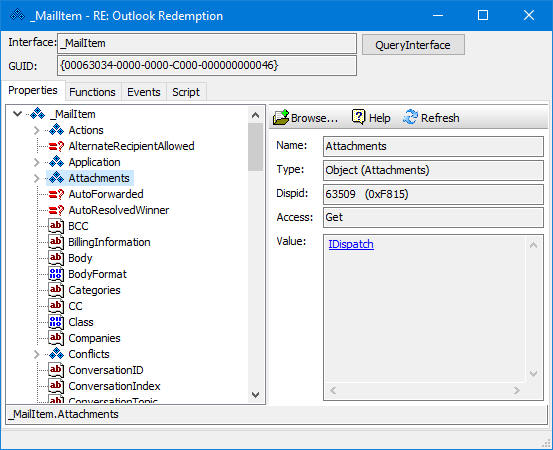Select the Companies property label
Viewport: 553px width, 450px height.
point(94,338)
